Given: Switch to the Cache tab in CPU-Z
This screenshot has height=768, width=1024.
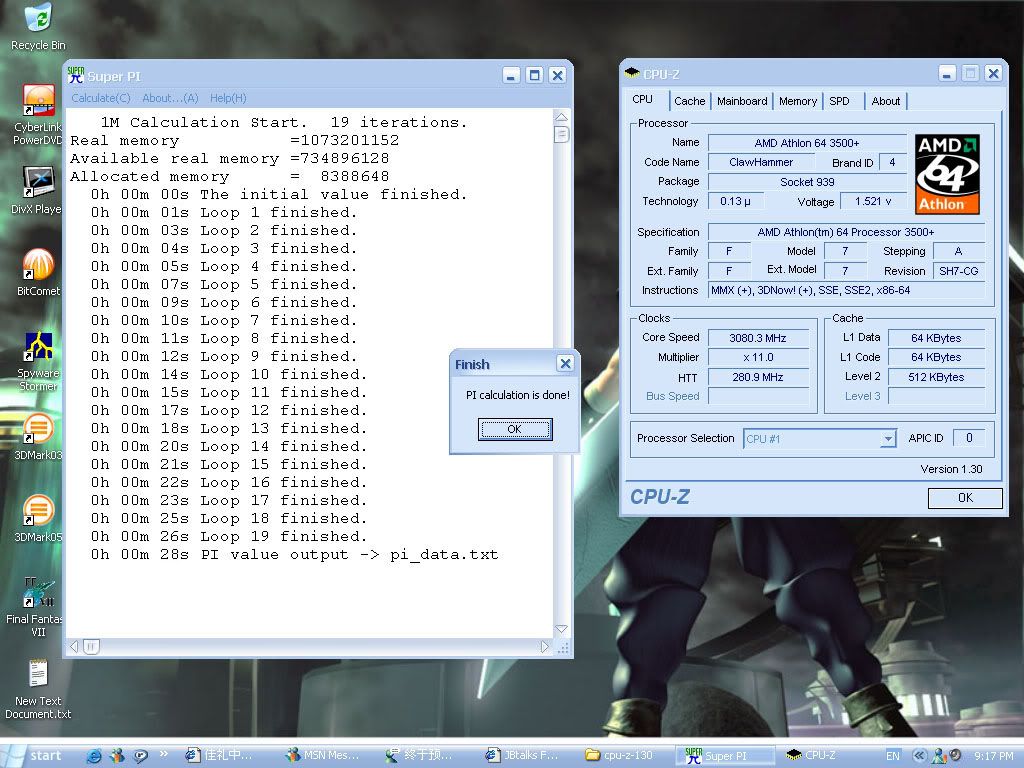Looking at the screenshot, I should click(689, 101).
